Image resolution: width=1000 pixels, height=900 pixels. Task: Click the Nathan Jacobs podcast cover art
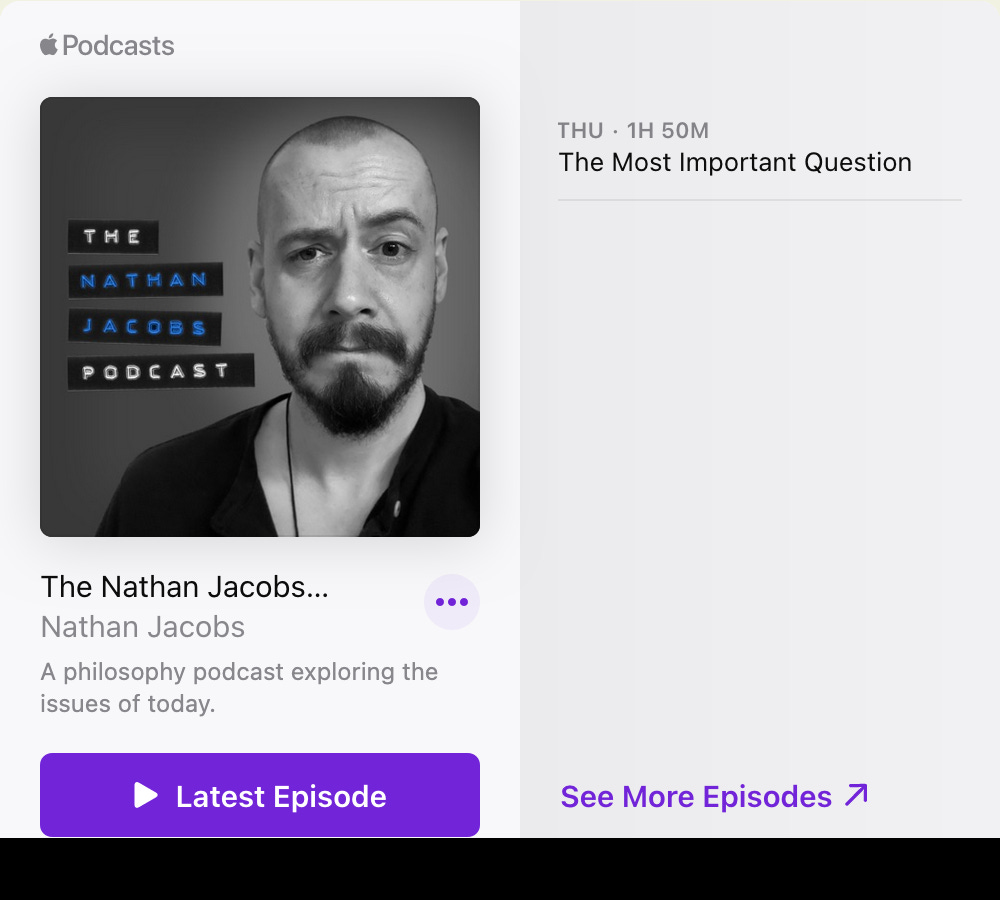pyautogui.click(x=260, y=317)
